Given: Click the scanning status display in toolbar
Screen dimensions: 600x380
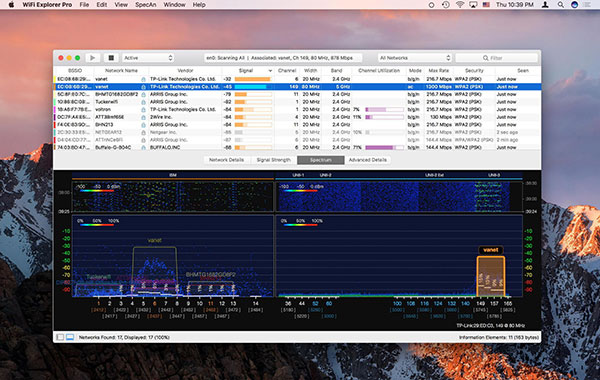Looking at the screenshot, I should pyautogui.click(x=283, y=58).
